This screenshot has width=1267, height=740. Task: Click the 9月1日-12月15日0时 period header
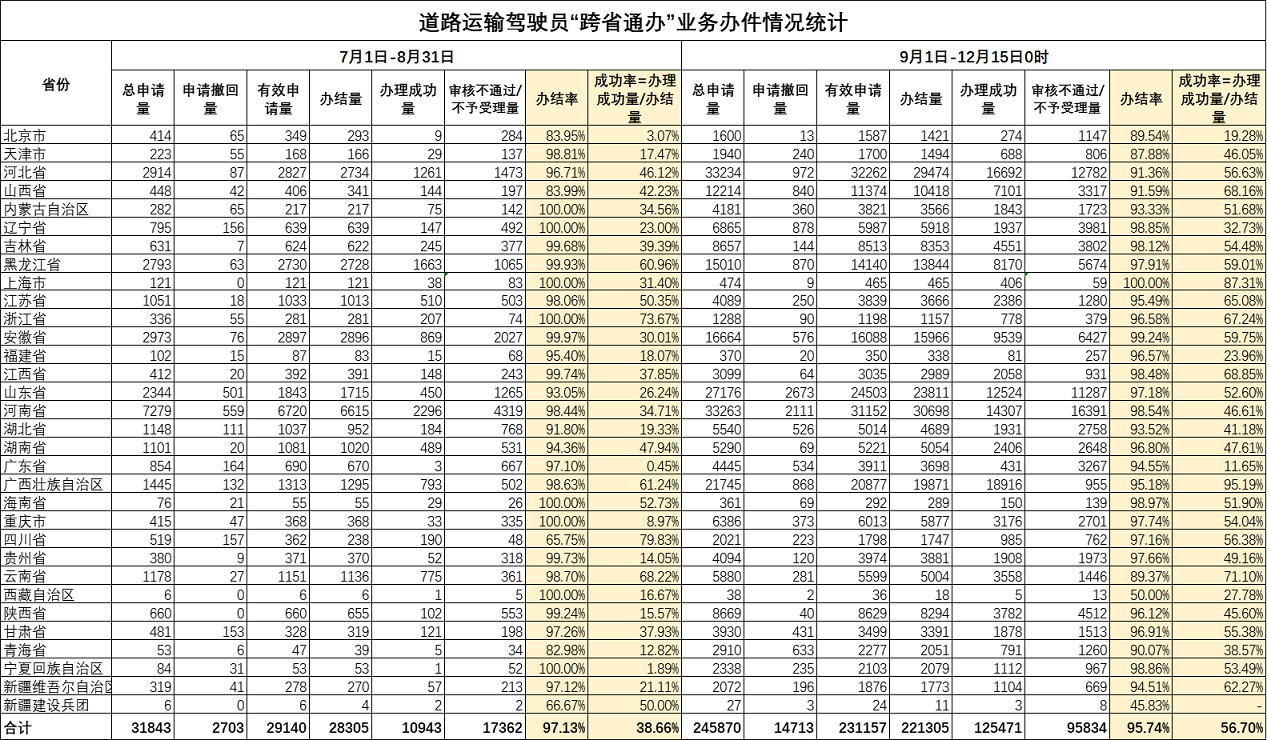click(973, 58)
